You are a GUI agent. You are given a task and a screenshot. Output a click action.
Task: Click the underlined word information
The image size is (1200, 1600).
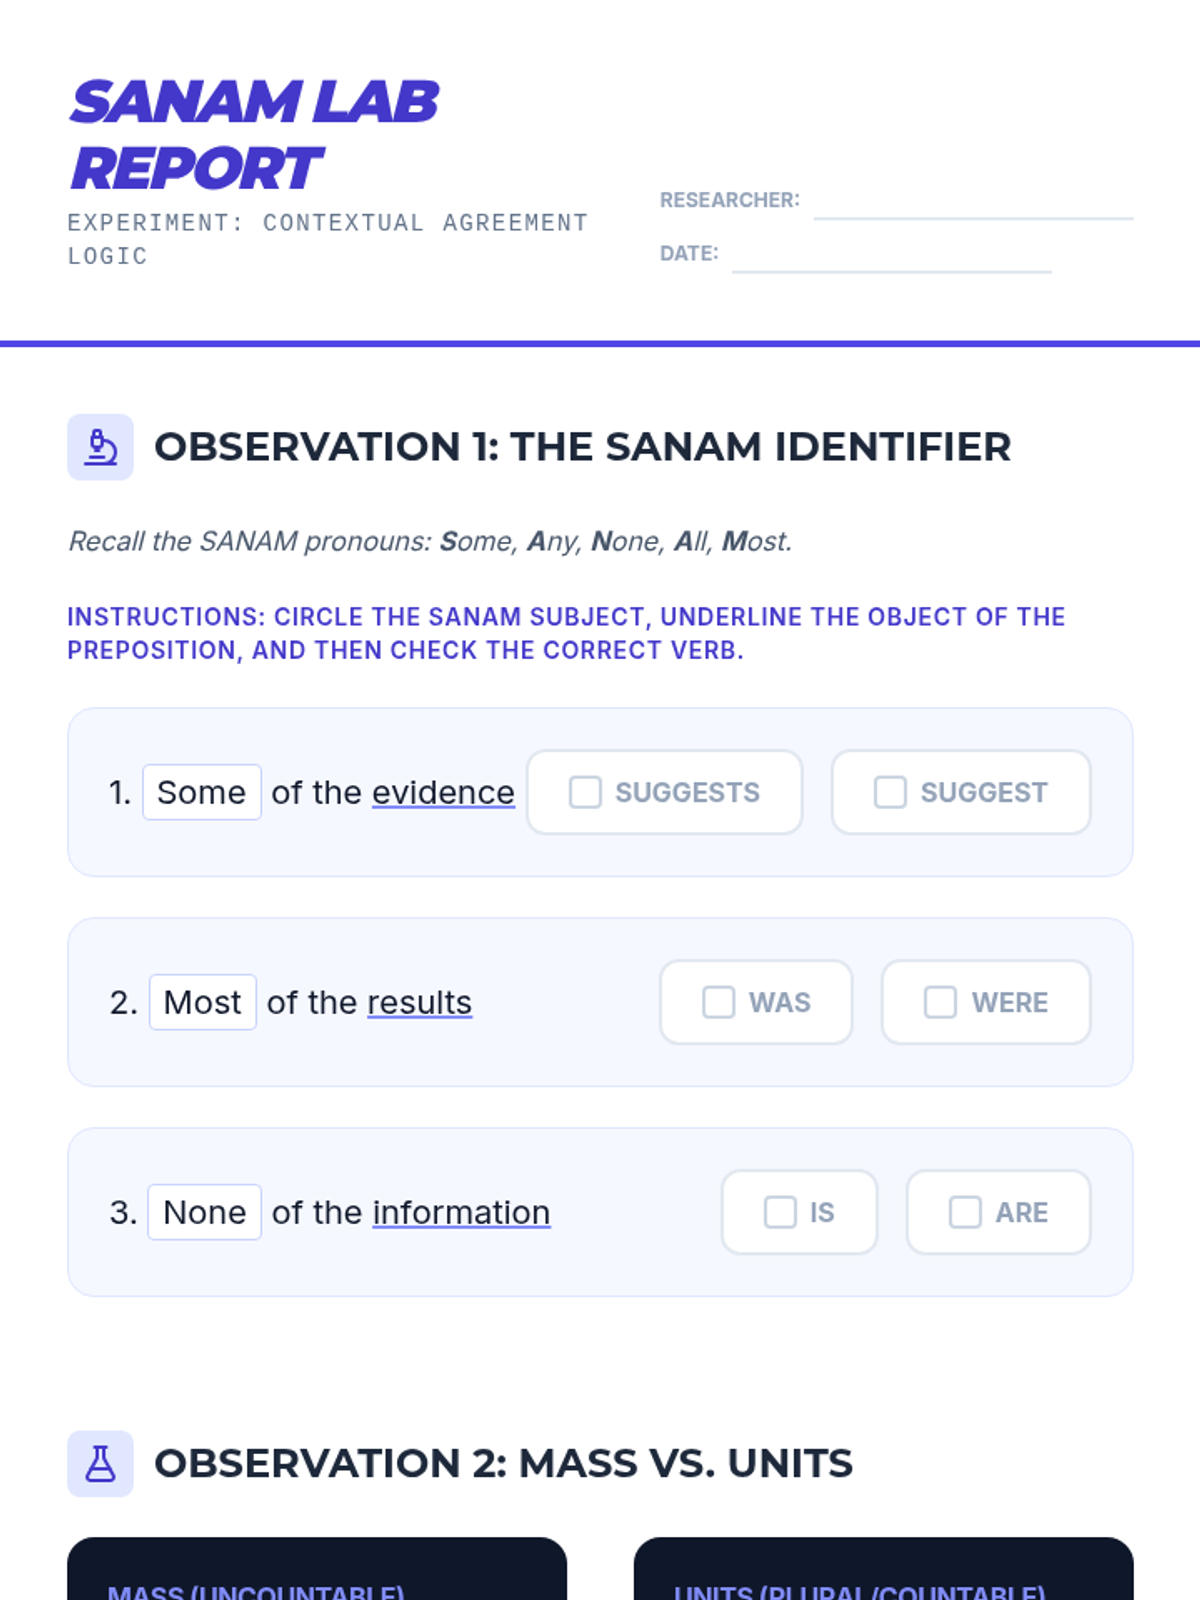[x=461, y=1212]
